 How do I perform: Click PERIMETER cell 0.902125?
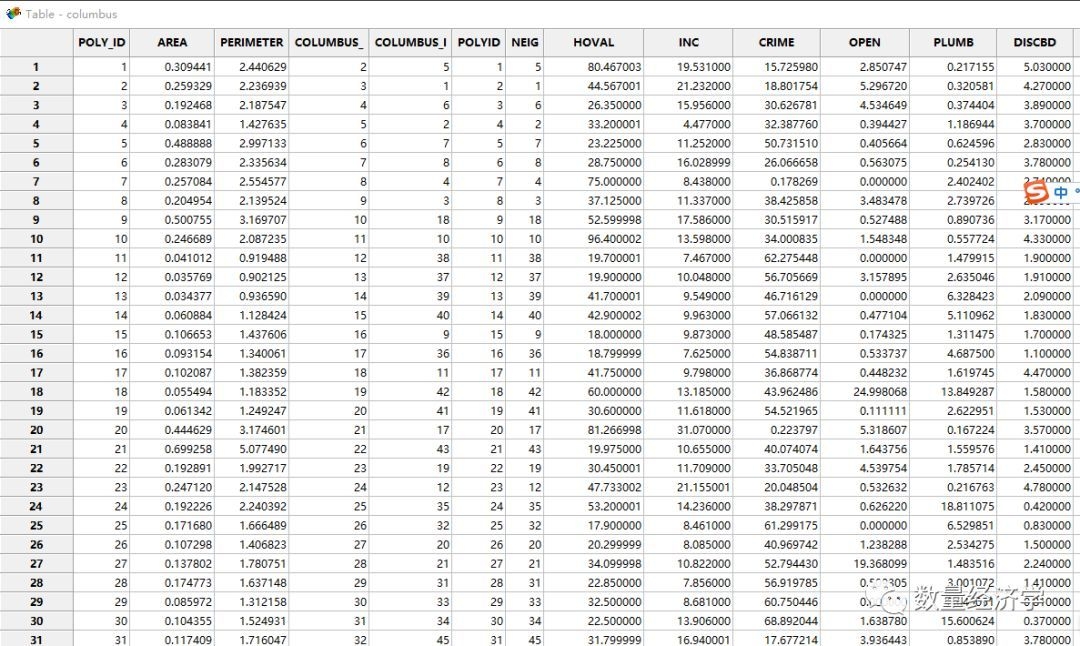[x=251, y=277]
